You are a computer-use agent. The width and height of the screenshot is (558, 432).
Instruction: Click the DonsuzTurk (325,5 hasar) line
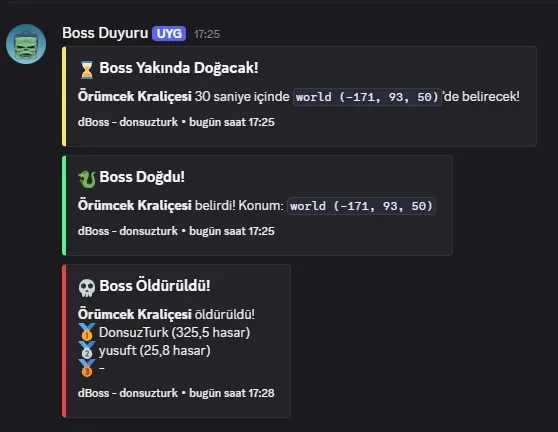click(174, 332)
